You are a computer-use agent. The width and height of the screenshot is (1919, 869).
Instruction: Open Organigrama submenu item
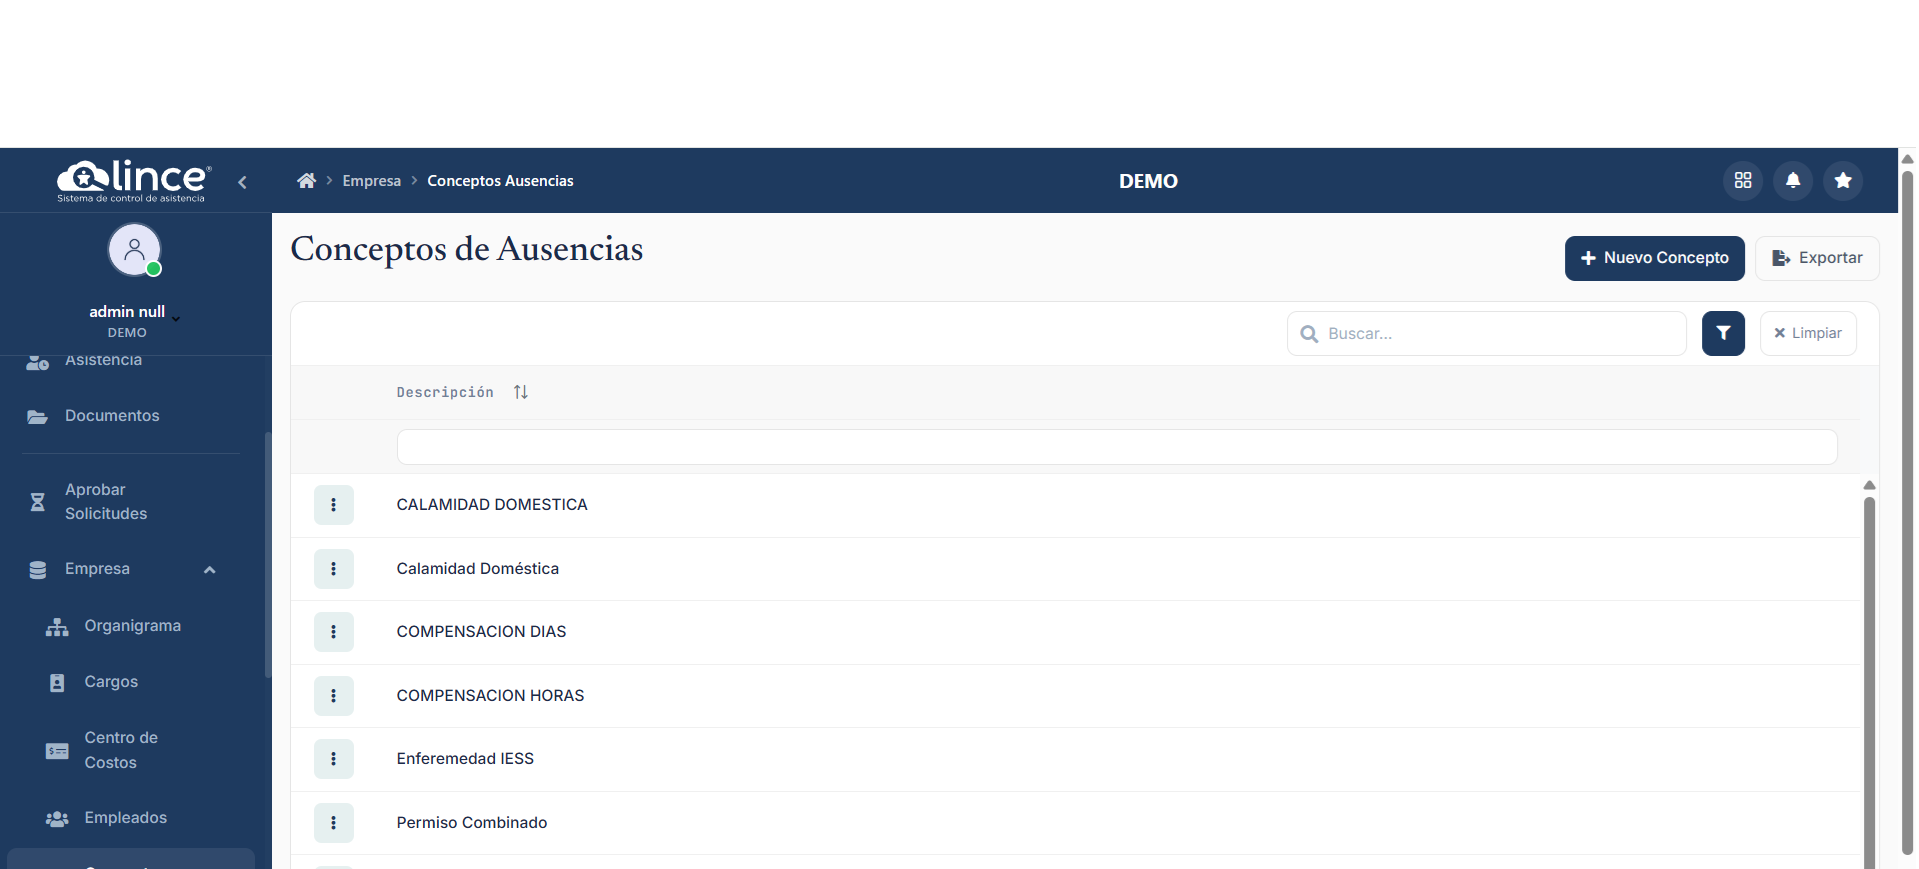132,625
